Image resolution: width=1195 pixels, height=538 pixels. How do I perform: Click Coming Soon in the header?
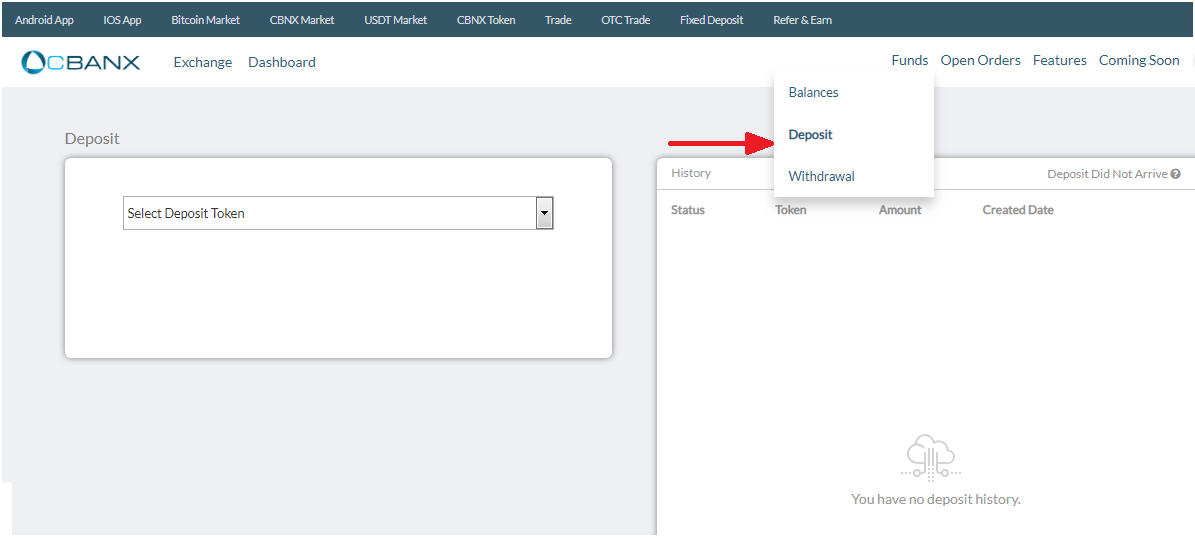1139,60
